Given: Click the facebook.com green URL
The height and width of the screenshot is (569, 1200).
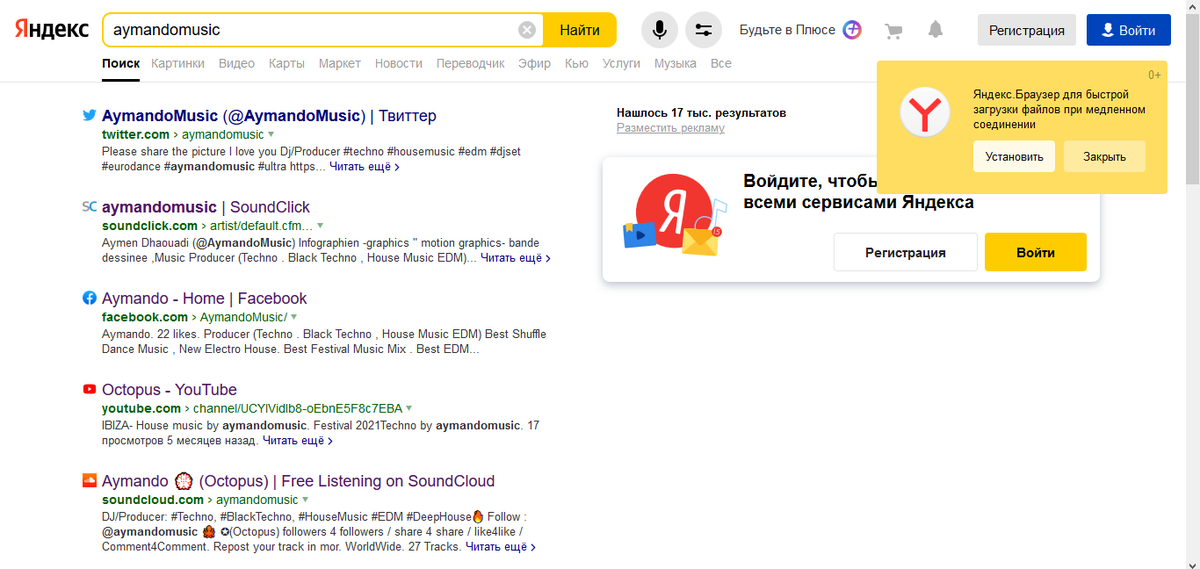Looking at the screenshot, I should 144,317.
